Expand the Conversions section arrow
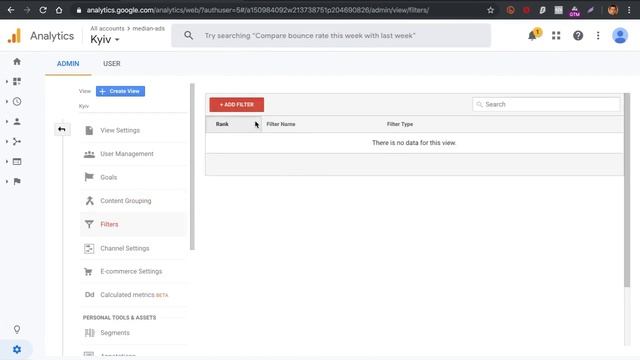This screenshot has width=640, height=360. pyautogui.click(x=7, y=182)
